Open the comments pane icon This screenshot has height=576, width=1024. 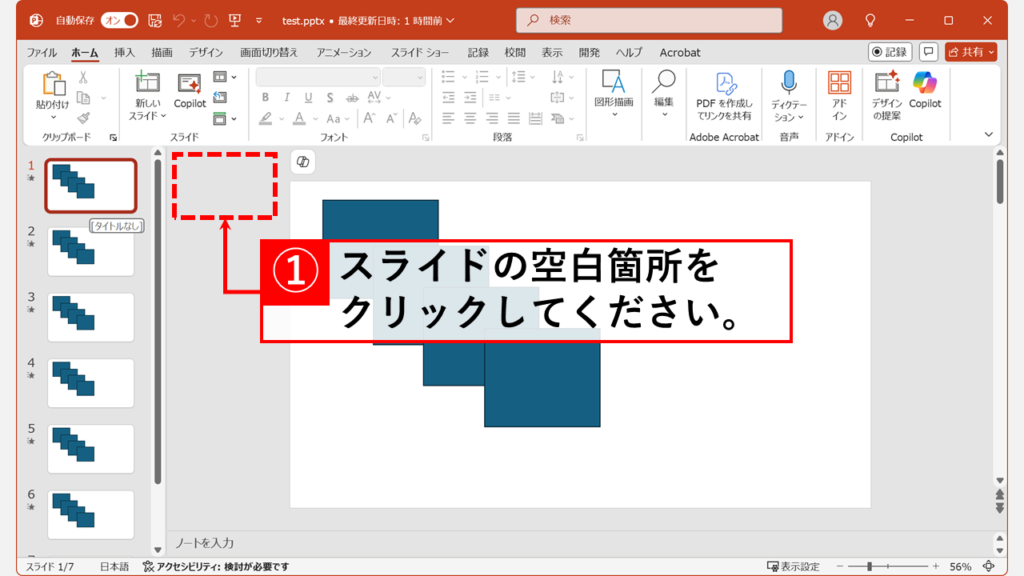click(928, 52)
